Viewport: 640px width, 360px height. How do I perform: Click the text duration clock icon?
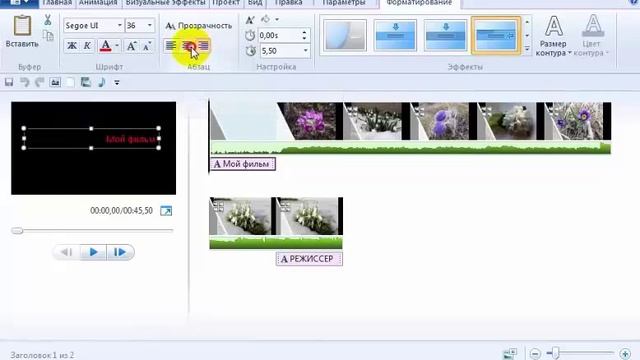point(250,51)
